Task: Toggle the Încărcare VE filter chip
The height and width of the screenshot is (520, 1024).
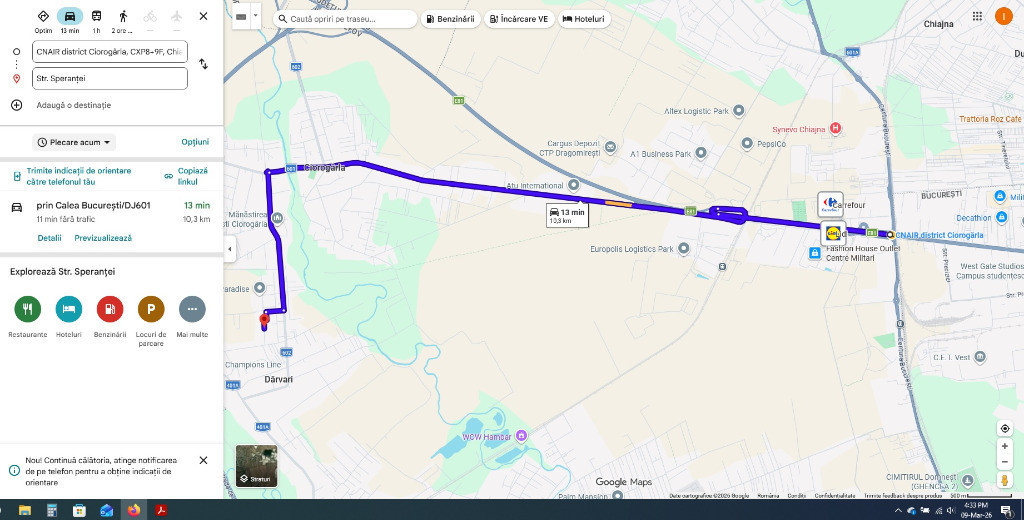Action: pos(519,19)
